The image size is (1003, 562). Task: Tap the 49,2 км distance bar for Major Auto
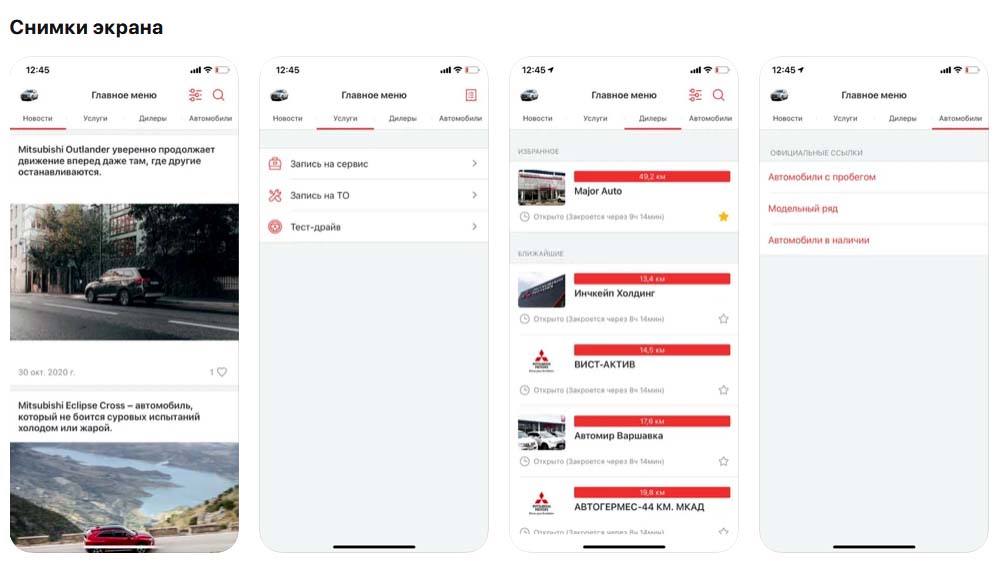click(652, 176)
